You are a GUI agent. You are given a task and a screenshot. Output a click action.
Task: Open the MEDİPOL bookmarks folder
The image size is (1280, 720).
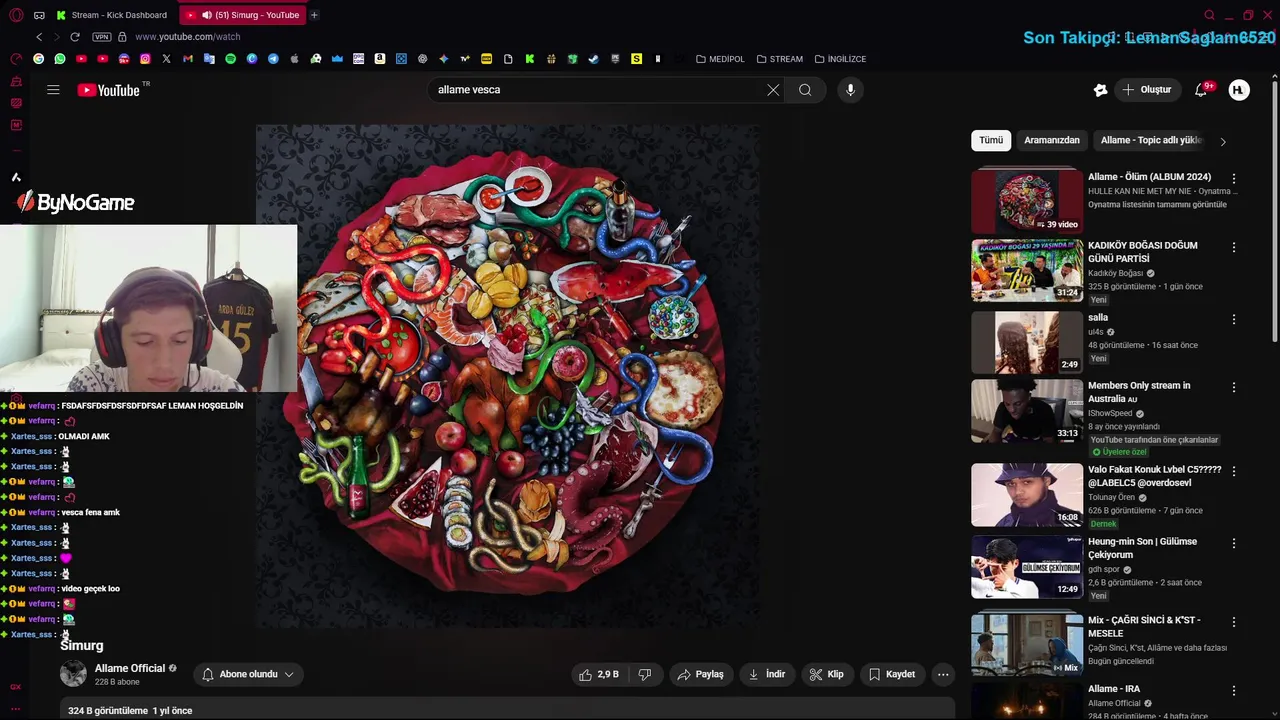720,59
